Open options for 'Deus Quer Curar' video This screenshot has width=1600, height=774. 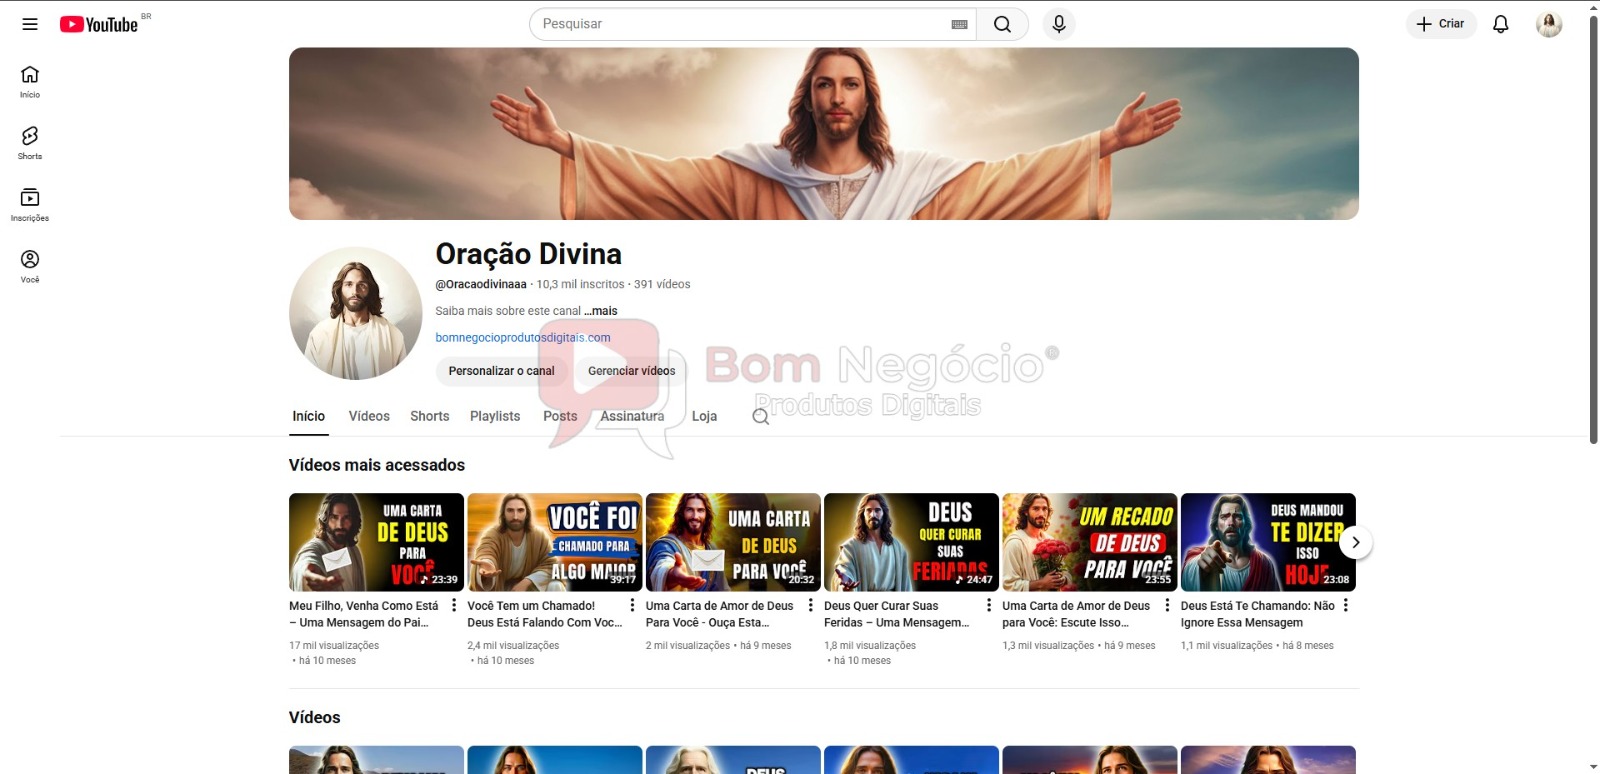[989, 606]
